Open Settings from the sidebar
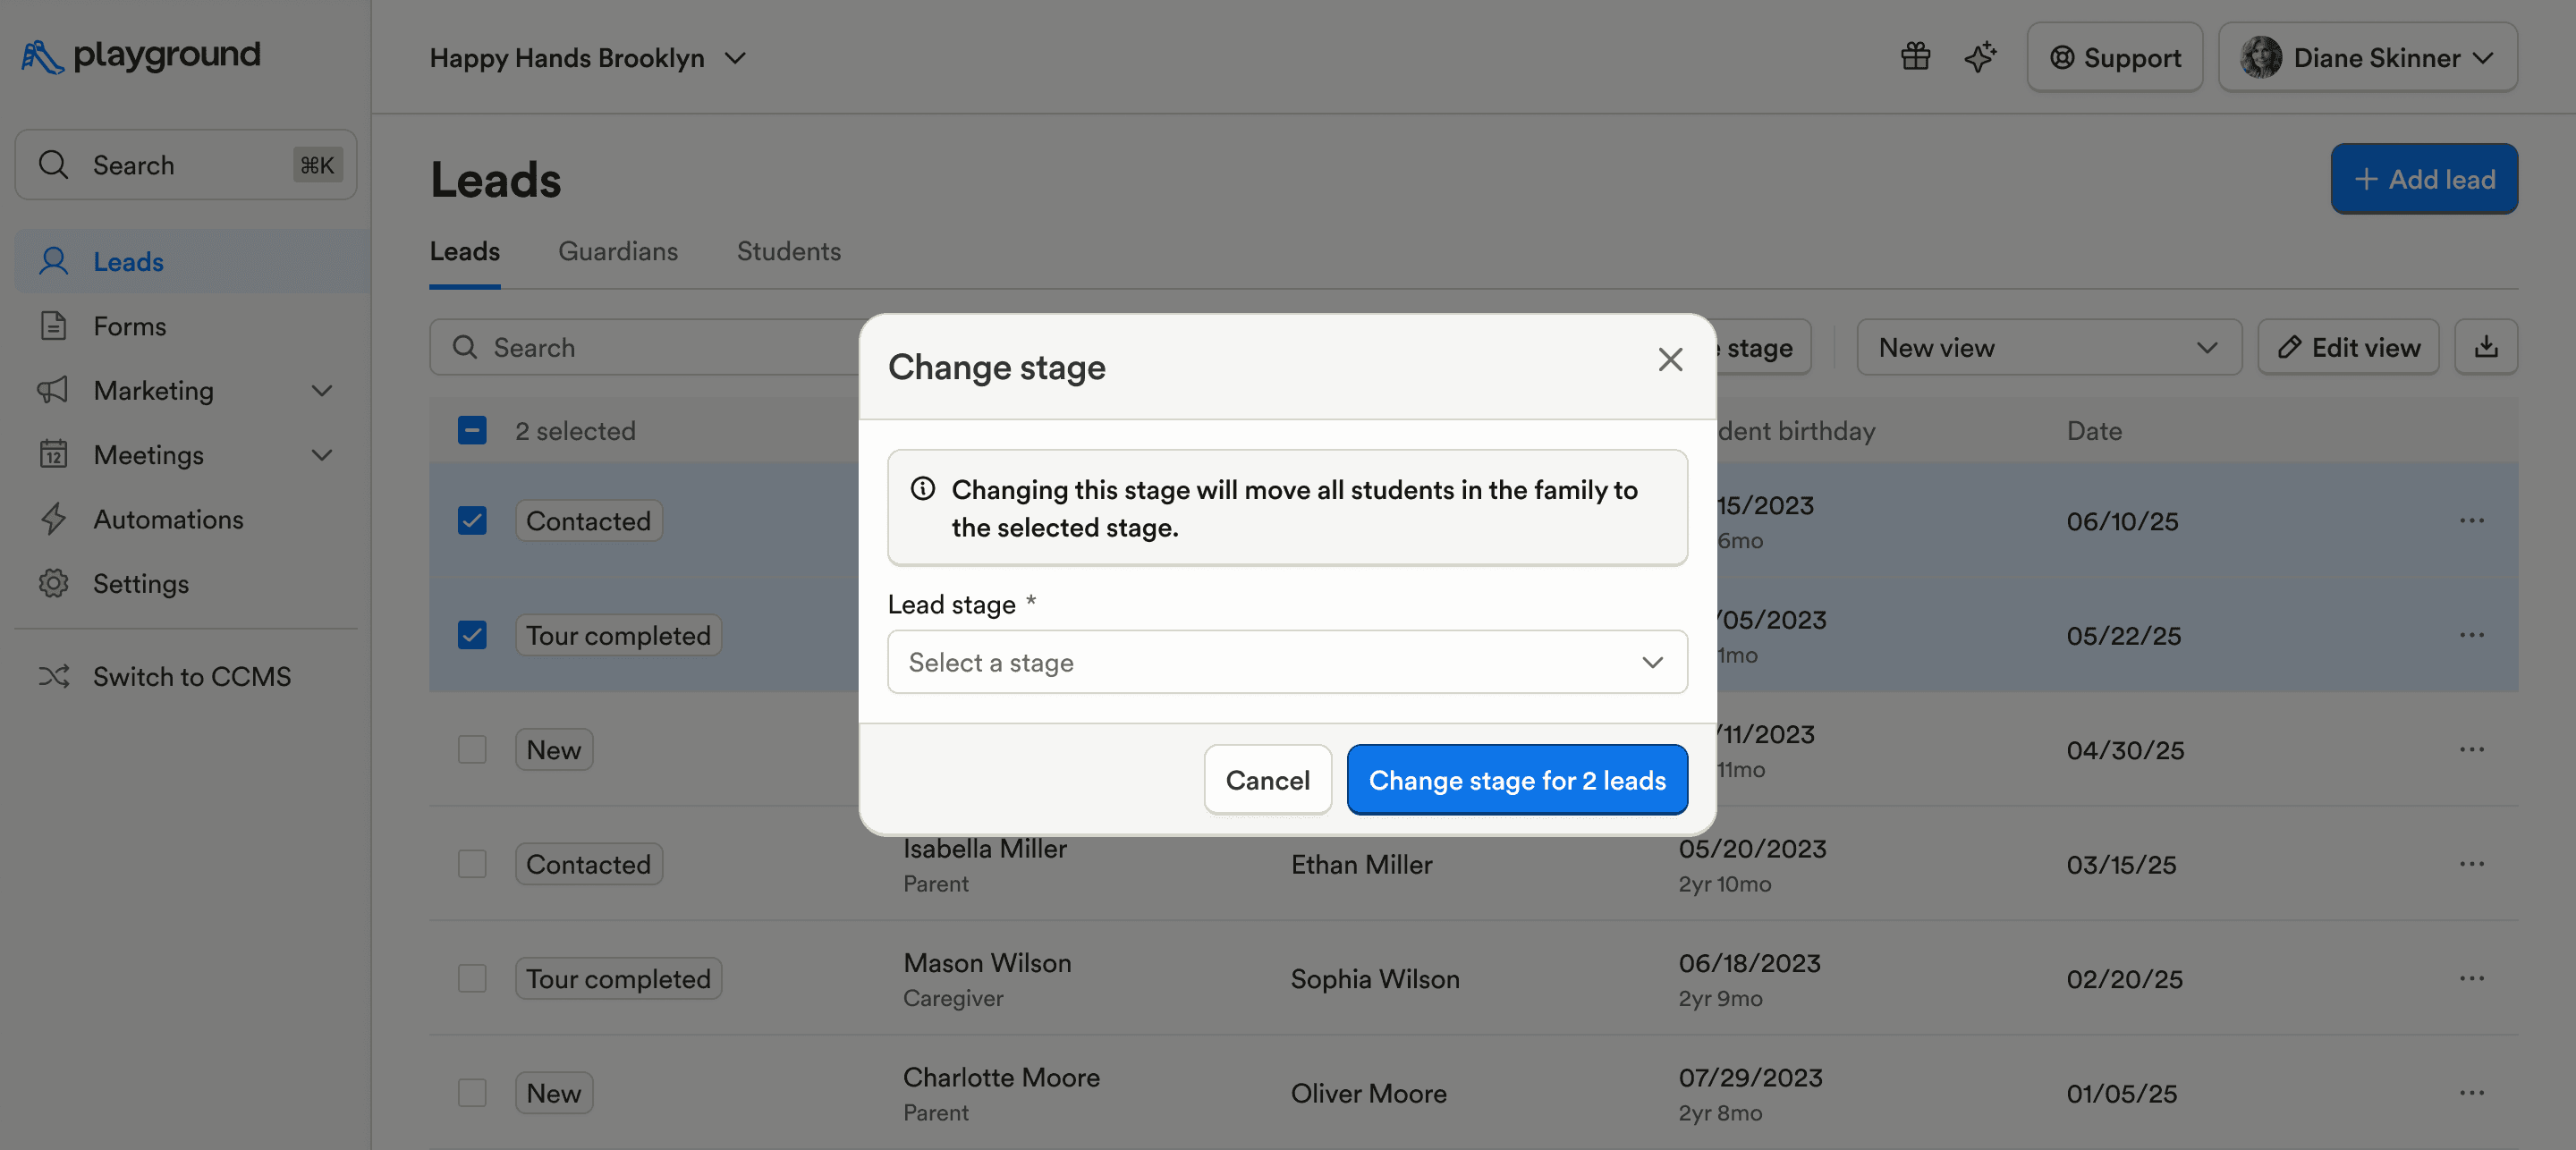The height and width of the screenshot is (1150, 2576). [140, 583]
